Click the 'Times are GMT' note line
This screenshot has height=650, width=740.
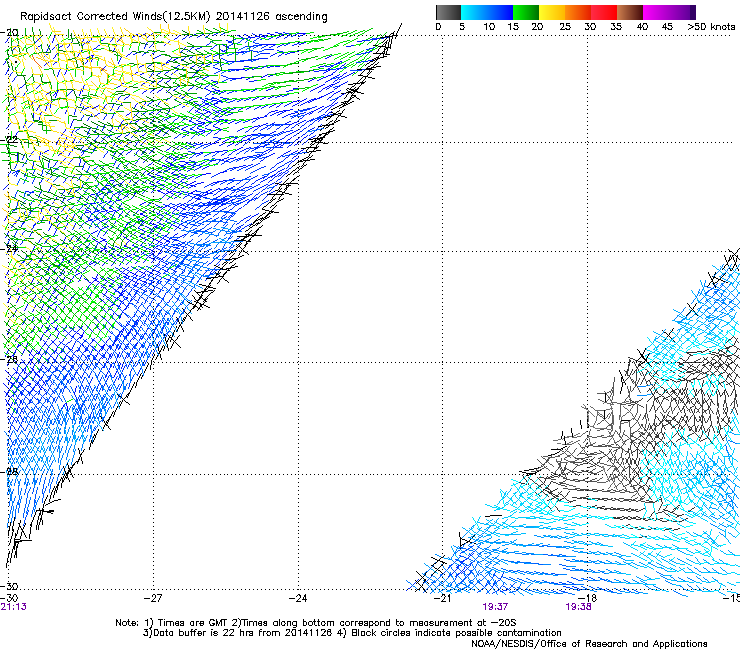(316, 623)
